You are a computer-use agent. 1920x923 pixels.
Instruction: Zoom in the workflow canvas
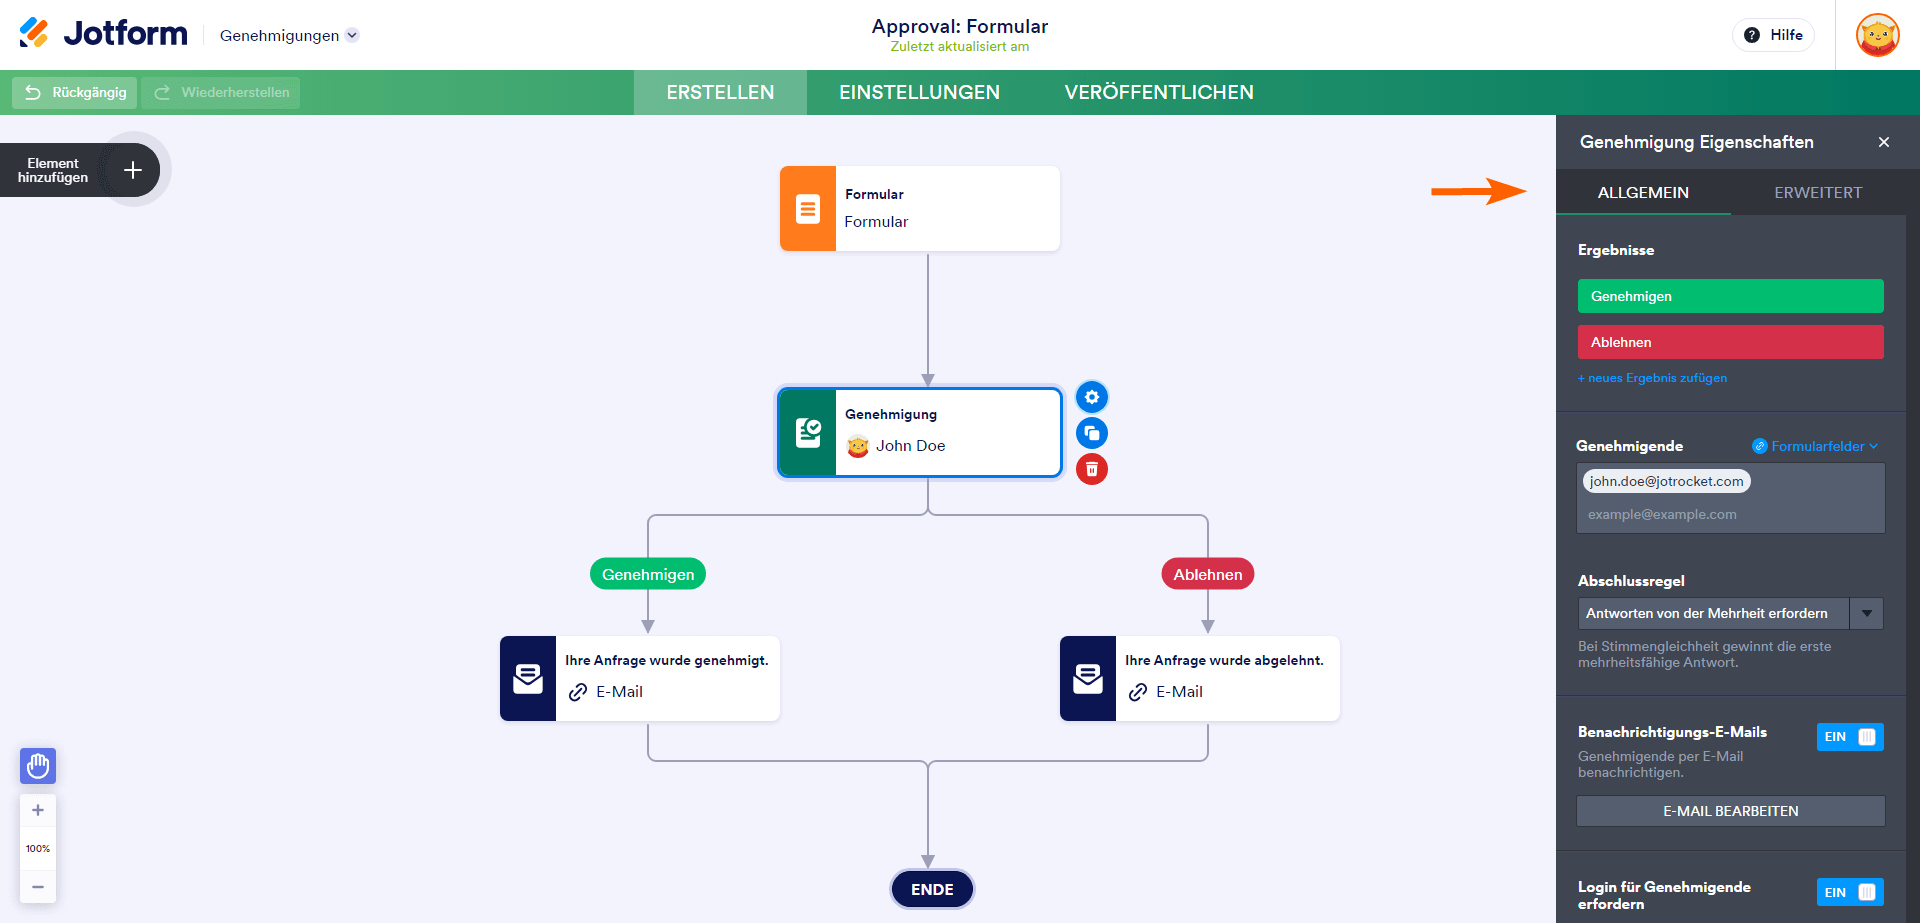click(x=38, y=810)
